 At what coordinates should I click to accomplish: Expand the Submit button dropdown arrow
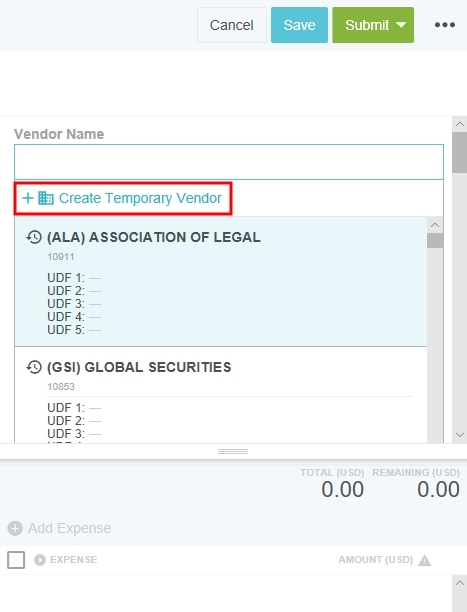pos(401,25)
